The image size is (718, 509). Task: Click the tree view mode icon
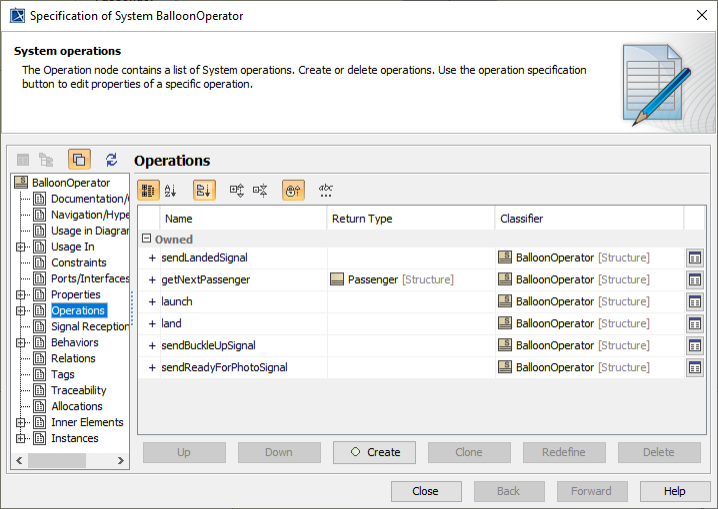pyautogui.click(x=46, y=160)
